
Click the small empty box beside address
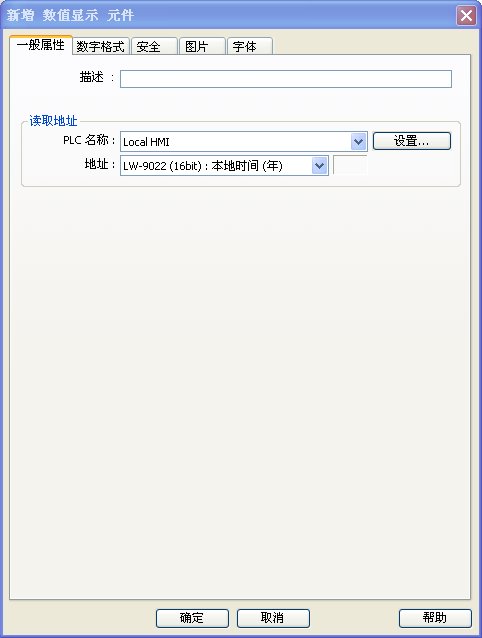pyautogui.click(x=350, y=165)
